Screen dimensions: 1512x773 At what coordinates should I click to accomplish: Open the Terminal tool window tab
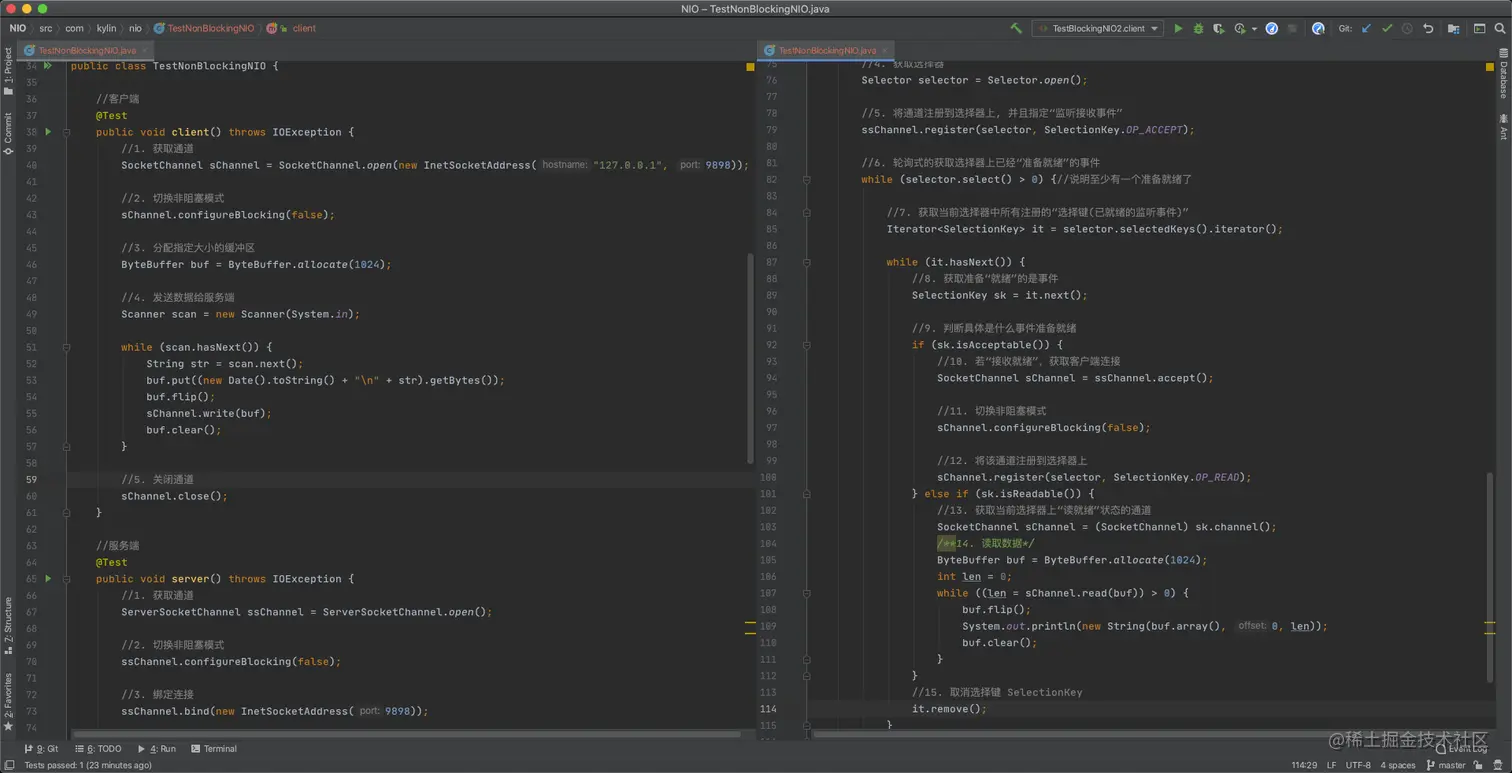coord(214,748)
